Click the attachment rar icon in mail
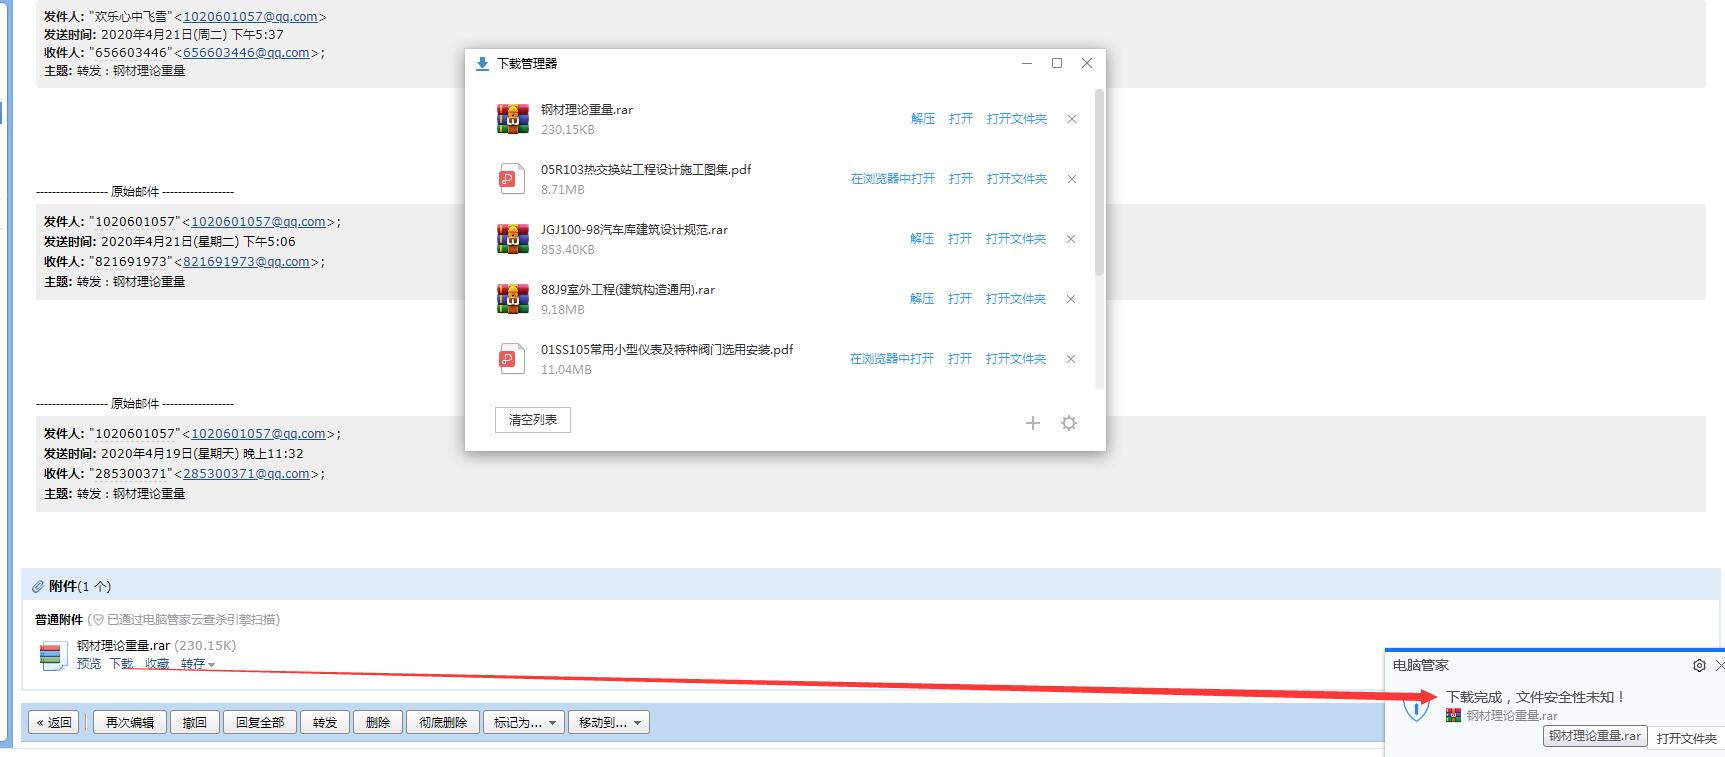Viewport: 1725px width, 757px height. coord(53,656)
